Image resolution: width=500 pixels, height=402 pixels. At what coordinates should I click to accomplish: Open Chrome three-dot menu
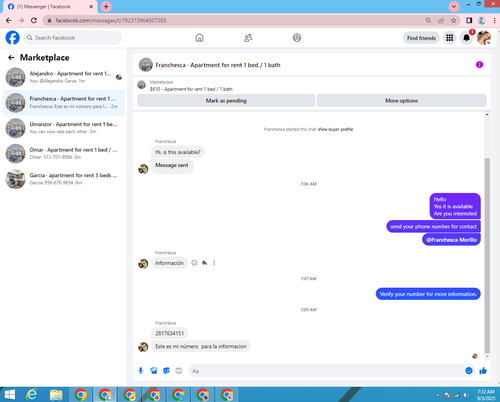(x=494, y=21)
